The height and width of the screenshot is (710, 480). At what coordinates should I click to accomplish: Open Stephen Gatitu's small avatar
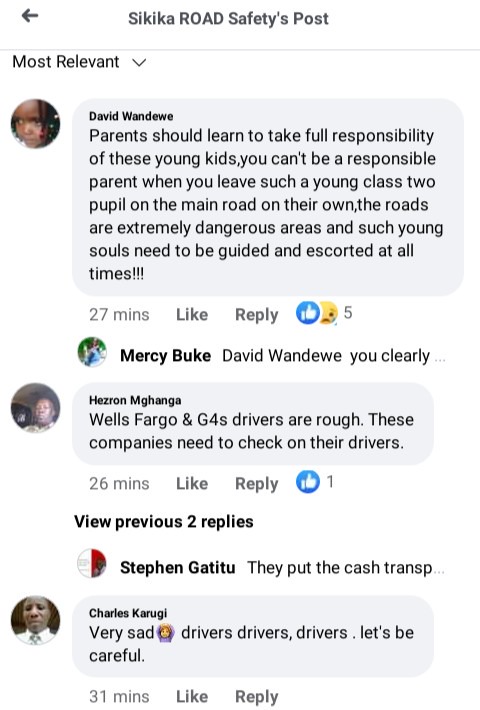click(x=92, y=563)
